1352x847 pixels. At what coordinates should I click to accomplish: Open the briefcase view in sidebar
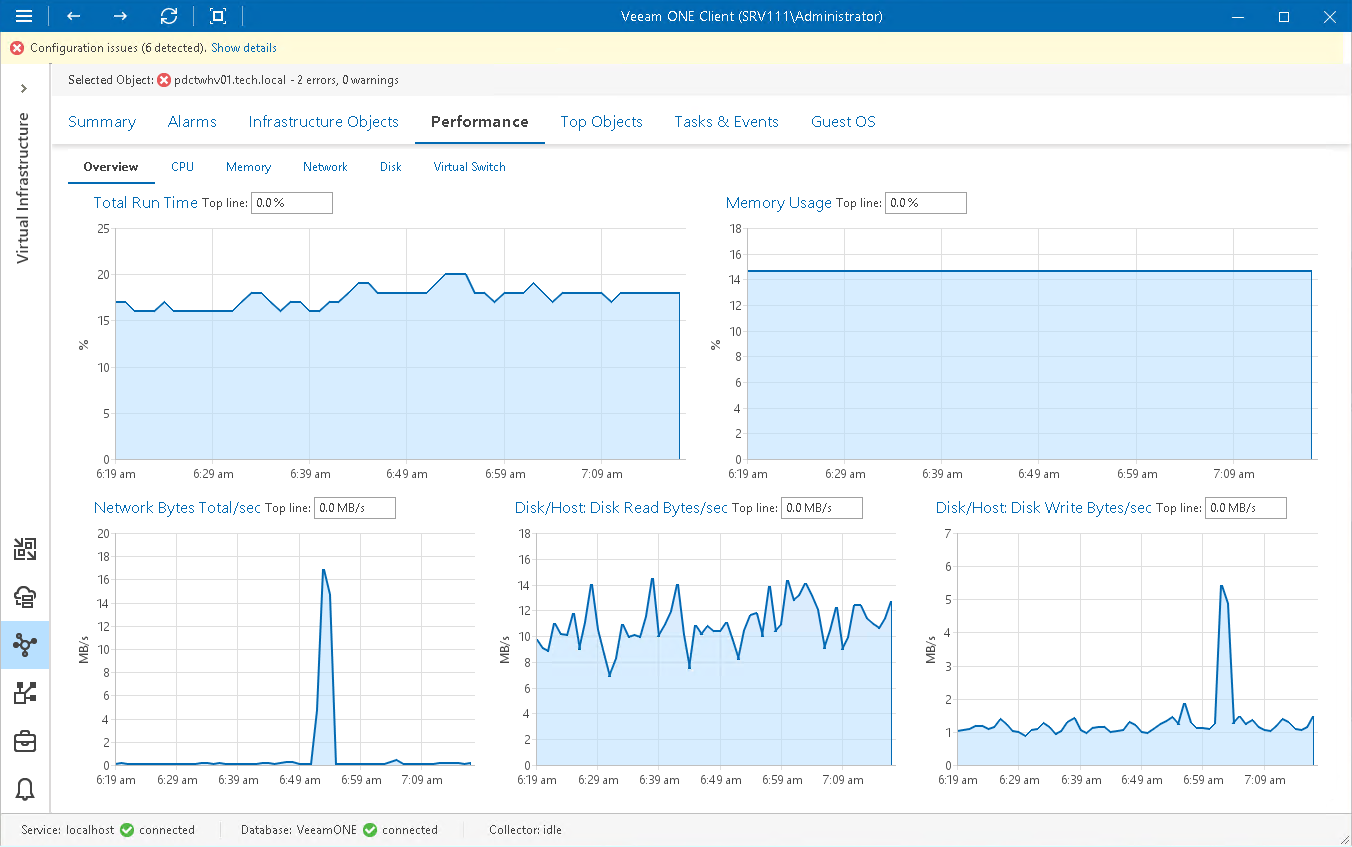click(x=26, y=741)
